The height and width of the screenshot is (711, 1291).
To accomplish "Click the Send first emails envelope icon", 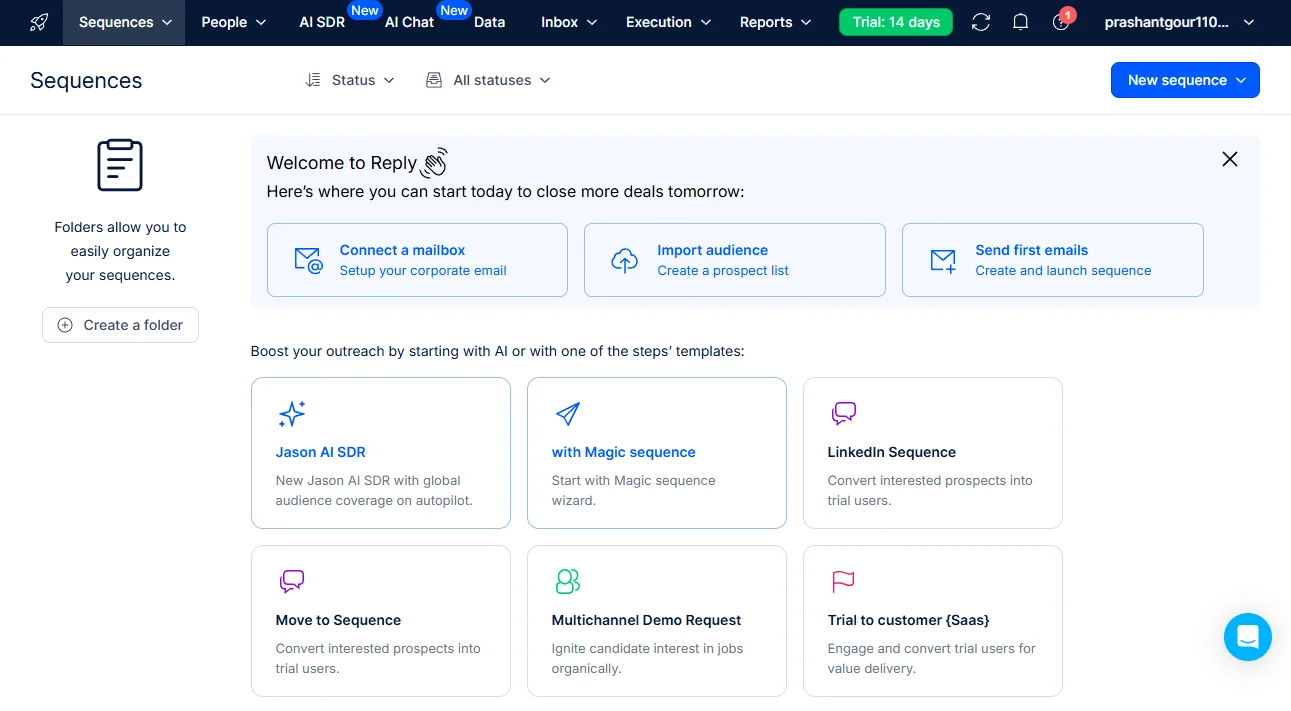I will 943,260.
